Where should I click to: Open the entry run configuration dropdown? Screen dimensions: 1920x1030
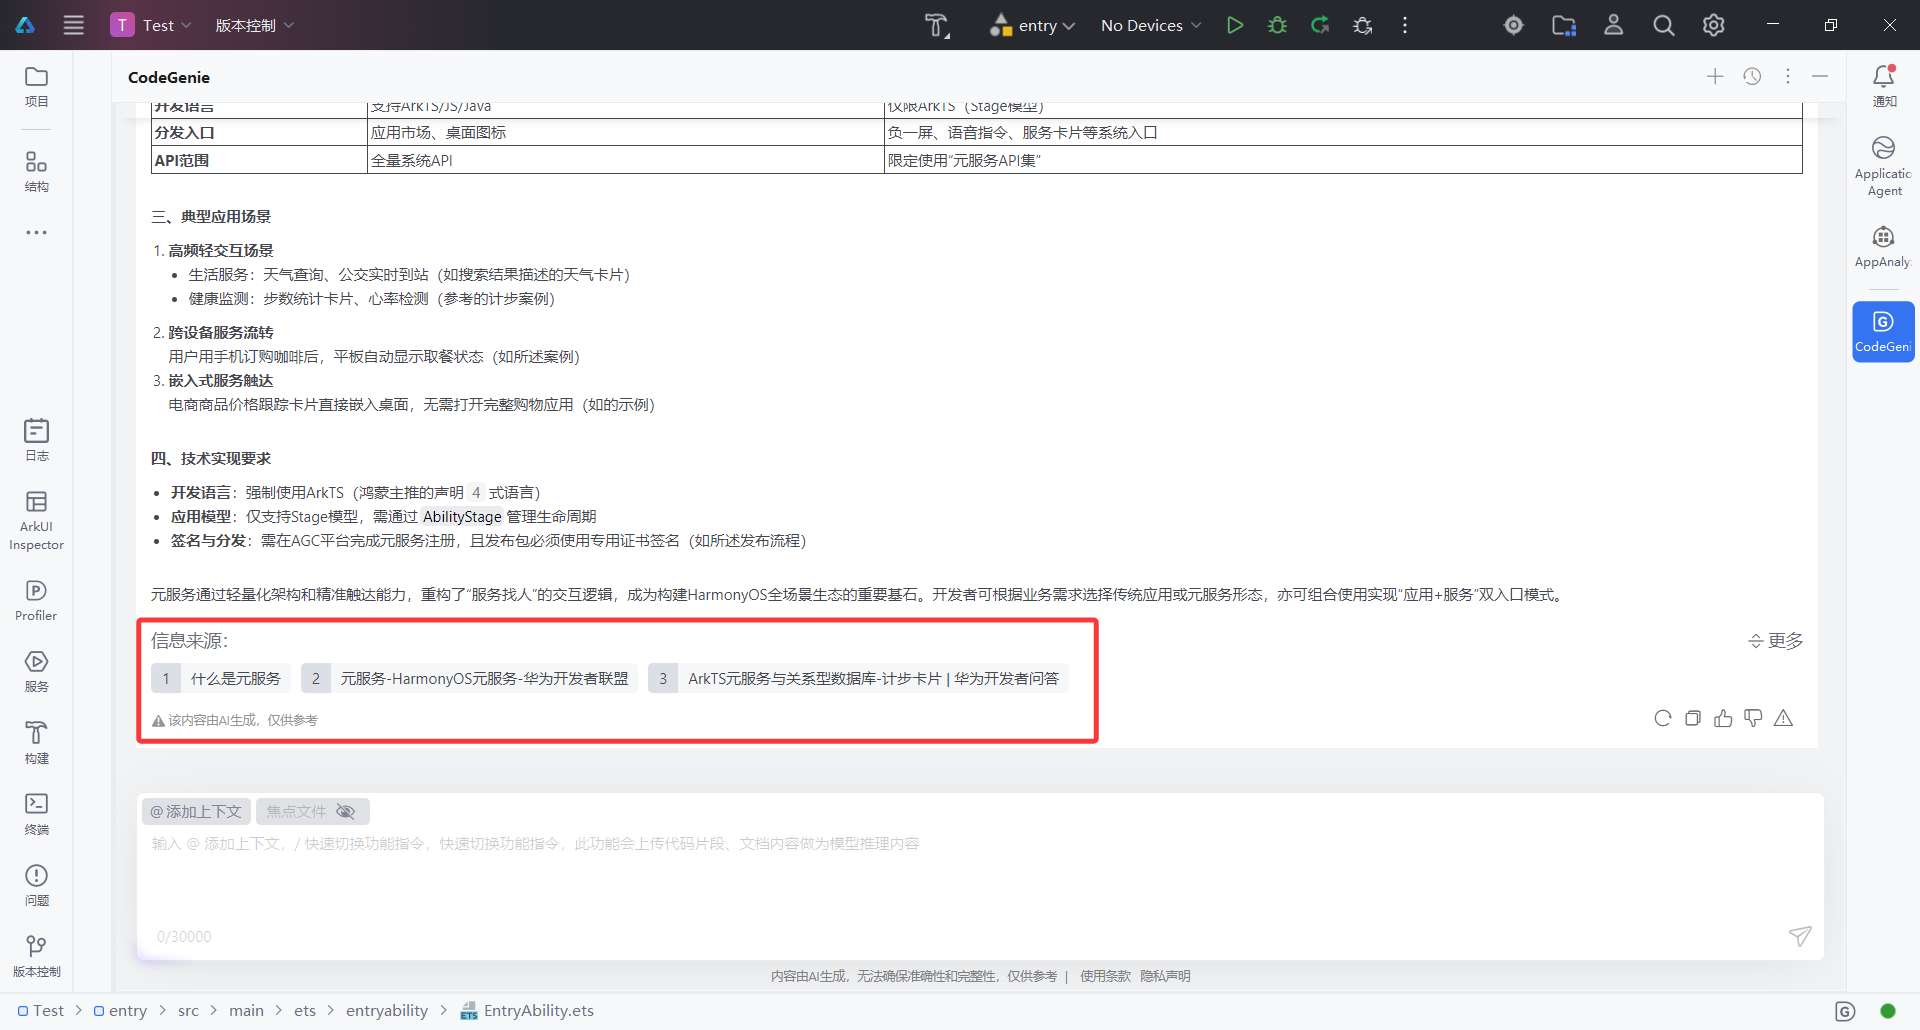1033,25
